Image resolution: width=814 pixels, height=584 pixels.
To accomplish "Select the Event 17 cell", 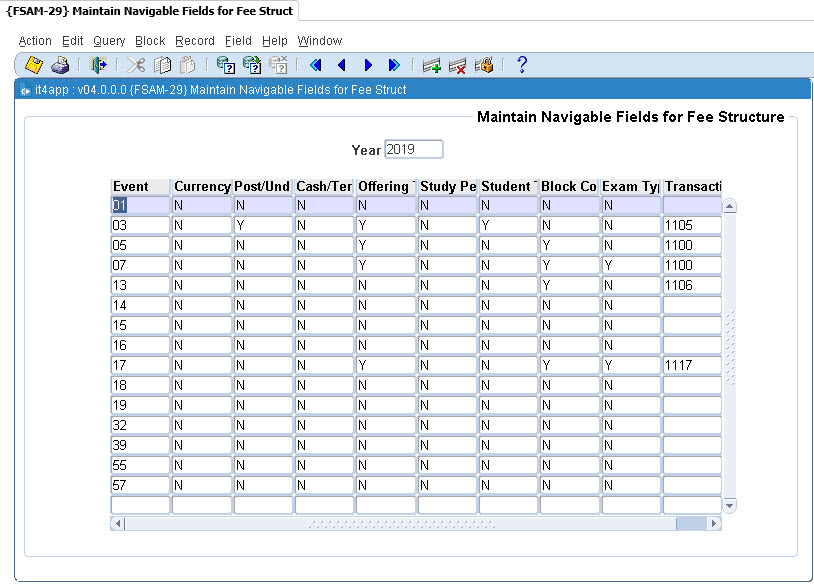I will click(140, 365).
